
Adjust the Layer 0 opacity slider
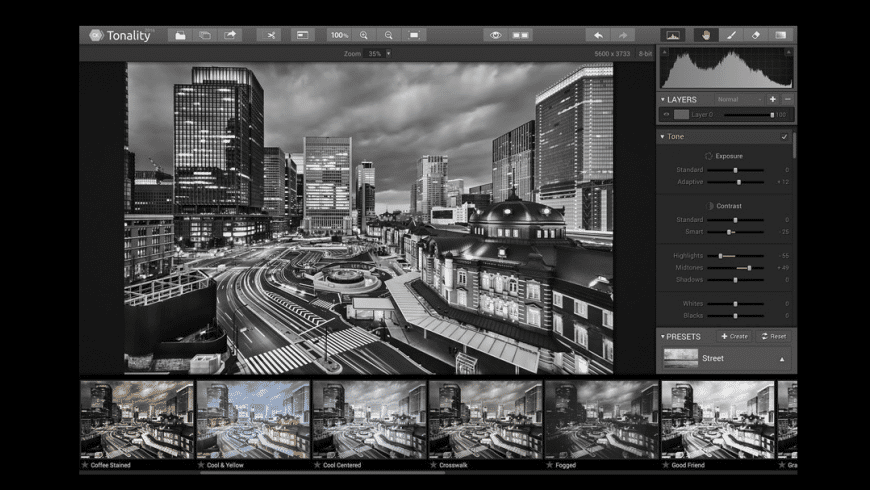tap(748, 115)
